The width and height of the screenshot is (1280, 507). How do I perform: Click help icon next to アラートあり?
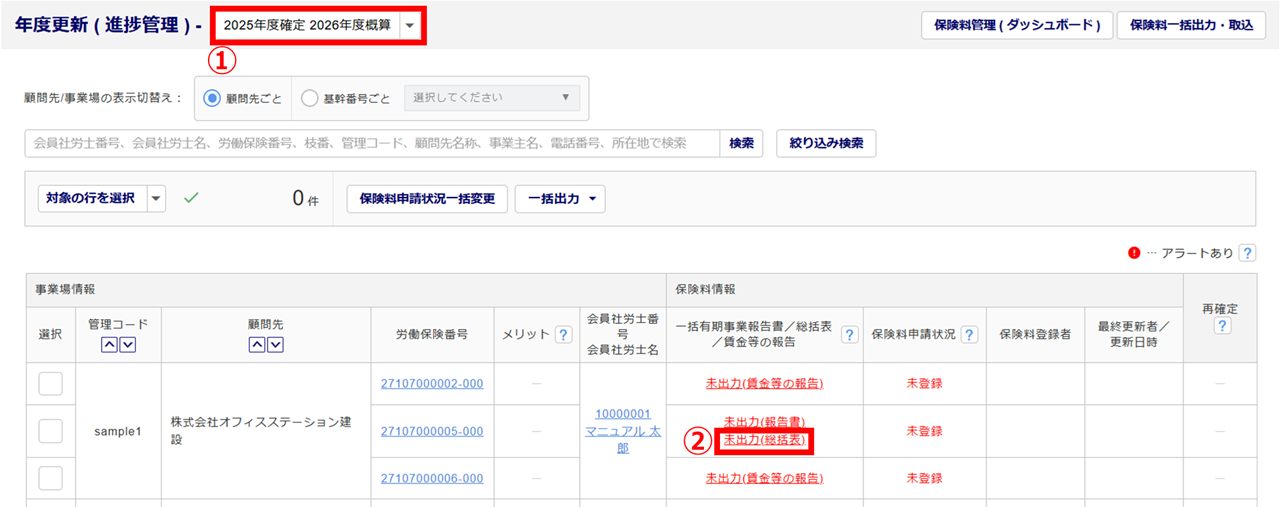point(1247,253)
